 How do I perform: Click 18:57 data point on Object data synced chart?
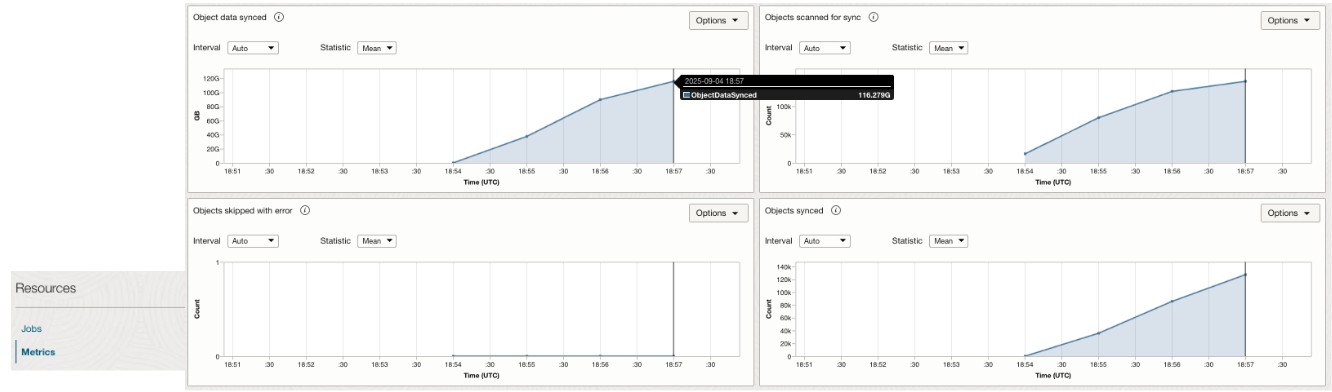[673, 81]
